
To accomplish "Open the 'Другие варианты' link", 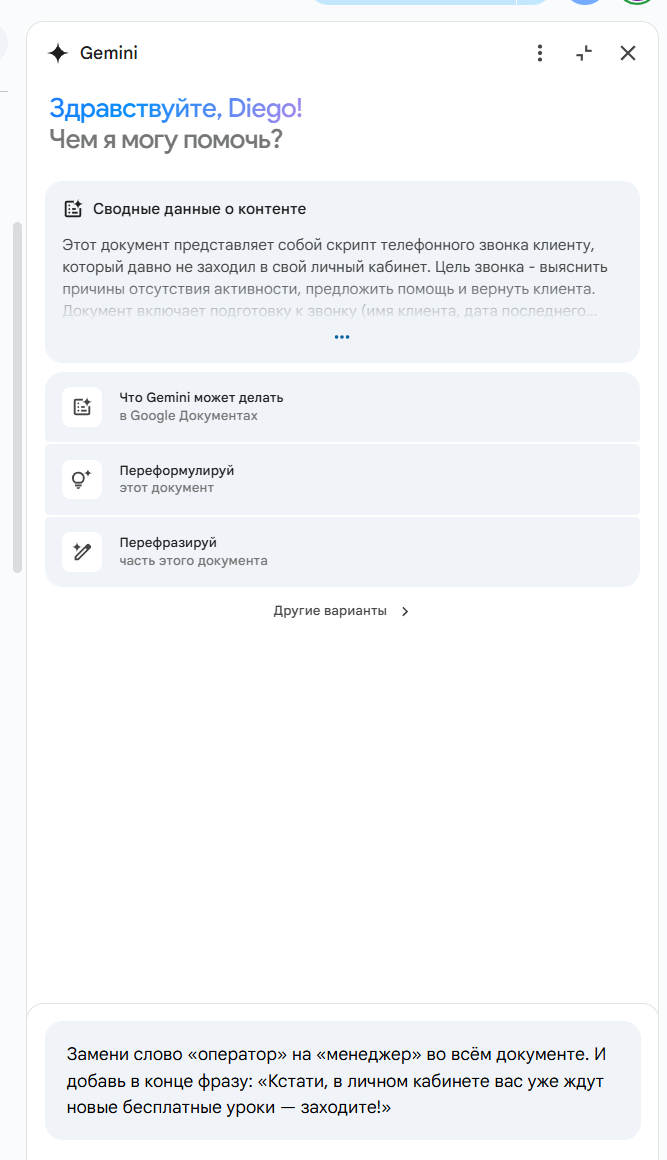I will [x=330, y=611].
